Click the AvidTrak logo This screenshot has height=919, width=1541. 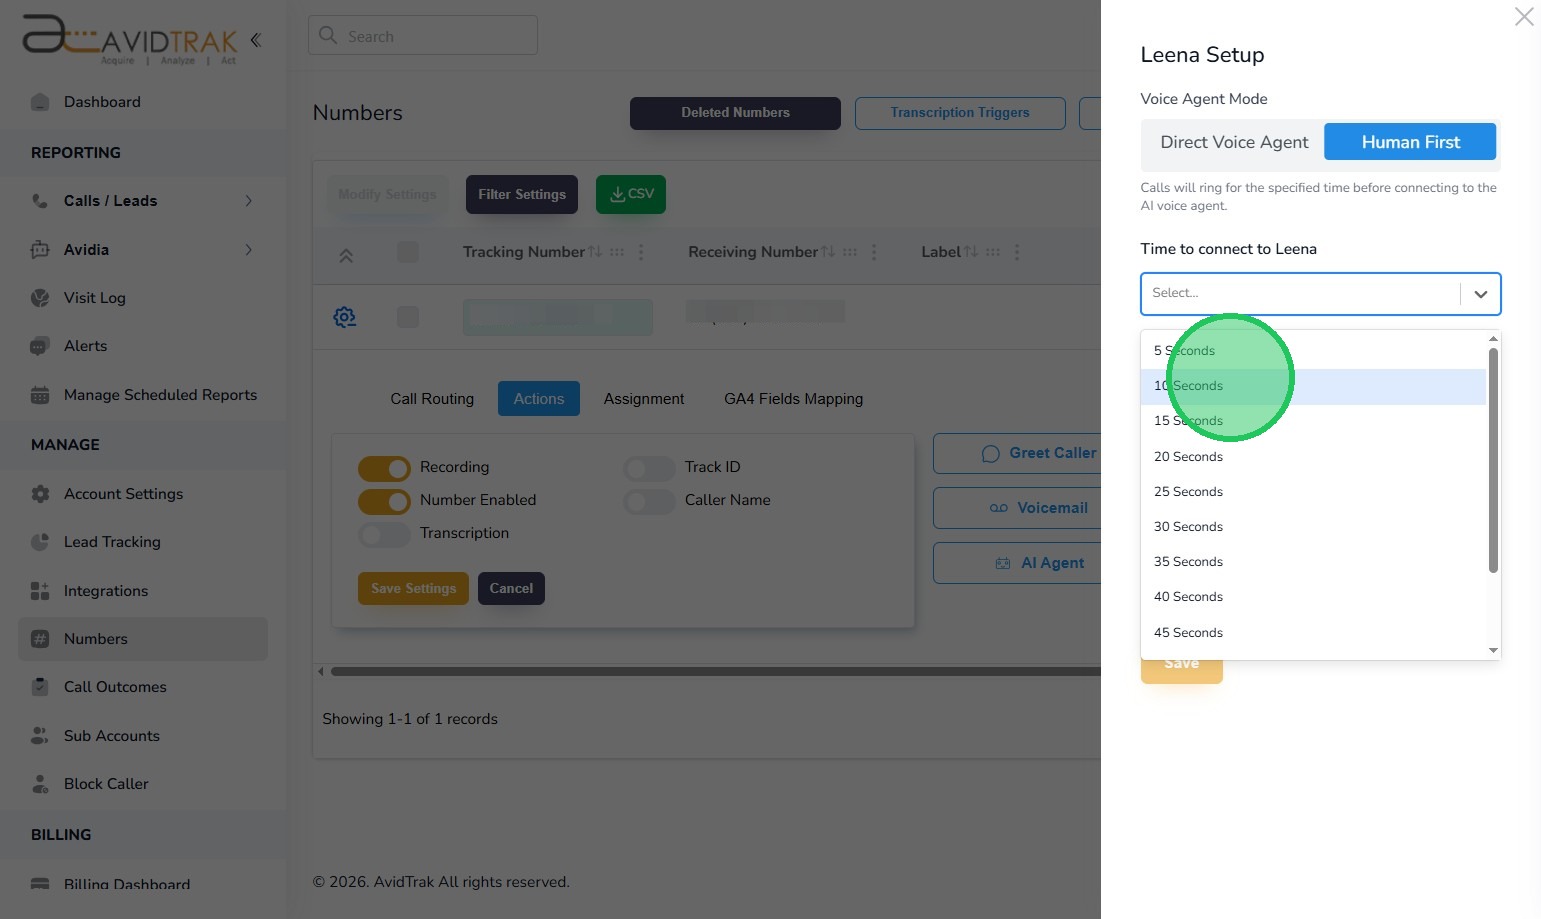click(130, 40)
